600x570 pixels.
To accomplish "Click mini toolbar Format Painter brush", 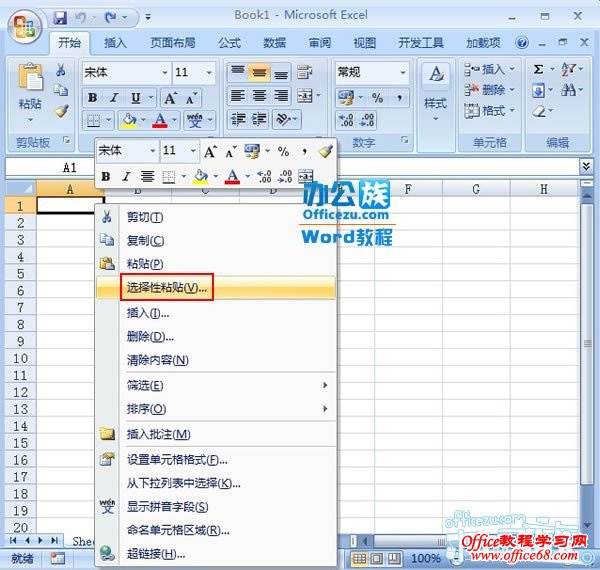I will [x=325, y=152].
